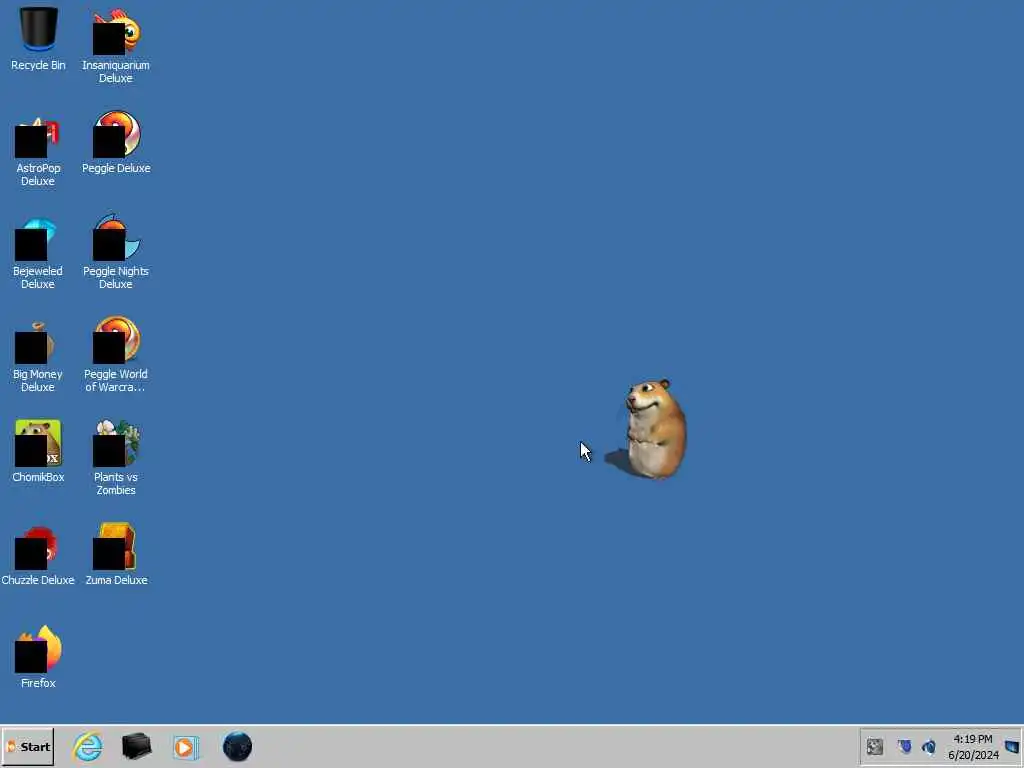Viewport: 1024px width, 768px height.
Task: Select the Bejeweled Deluxe shortcut
Action: (x=38, y=252)
